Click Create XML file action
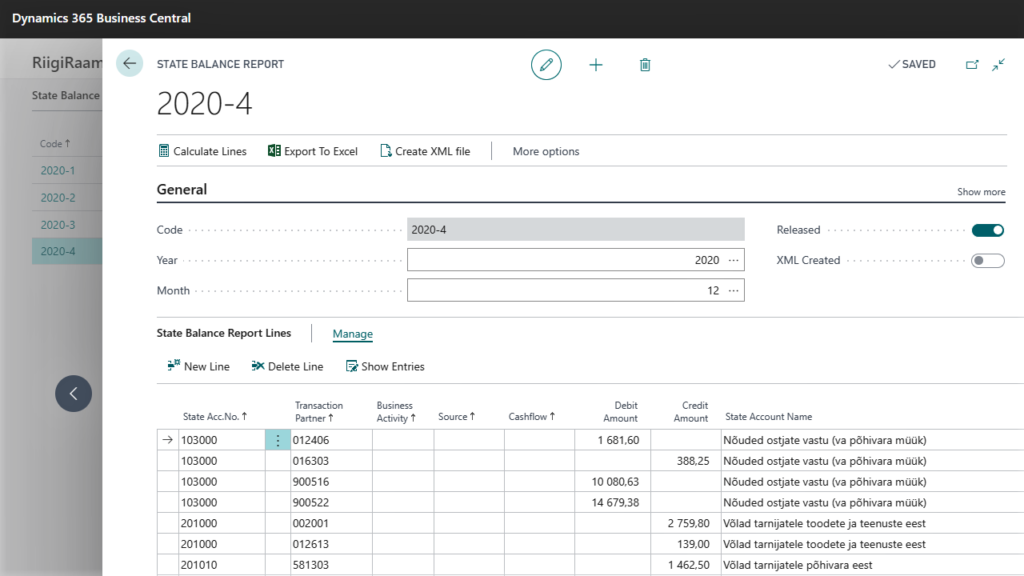This screenshot has height=576, width=1024. [424, 151]
